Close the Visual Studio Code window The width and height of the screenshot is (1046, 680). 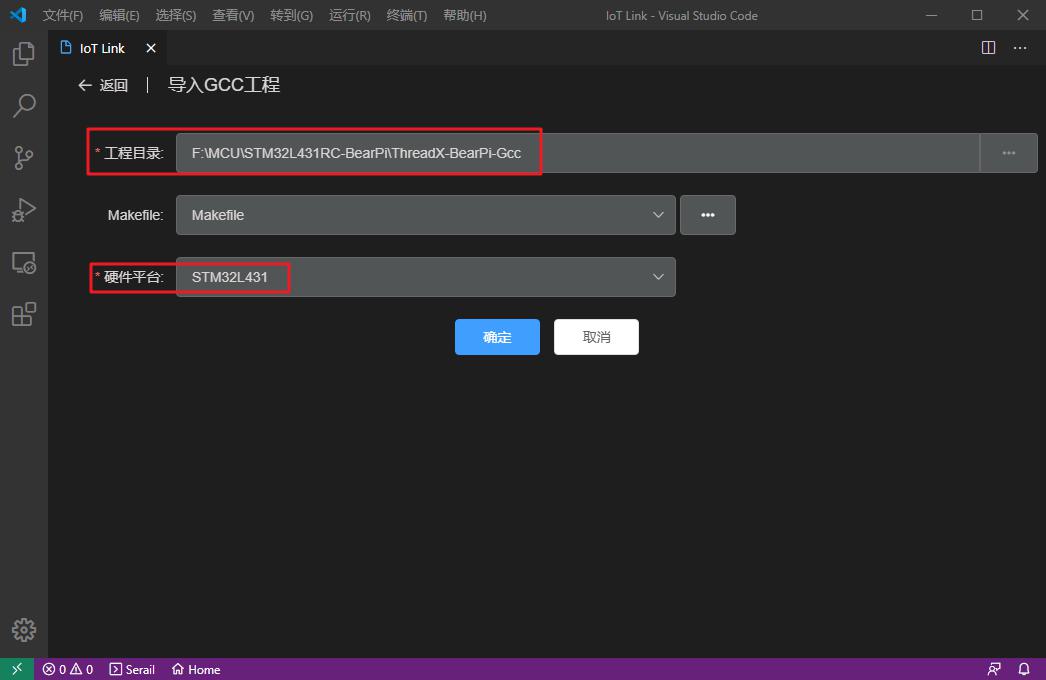coord(1023,15)
